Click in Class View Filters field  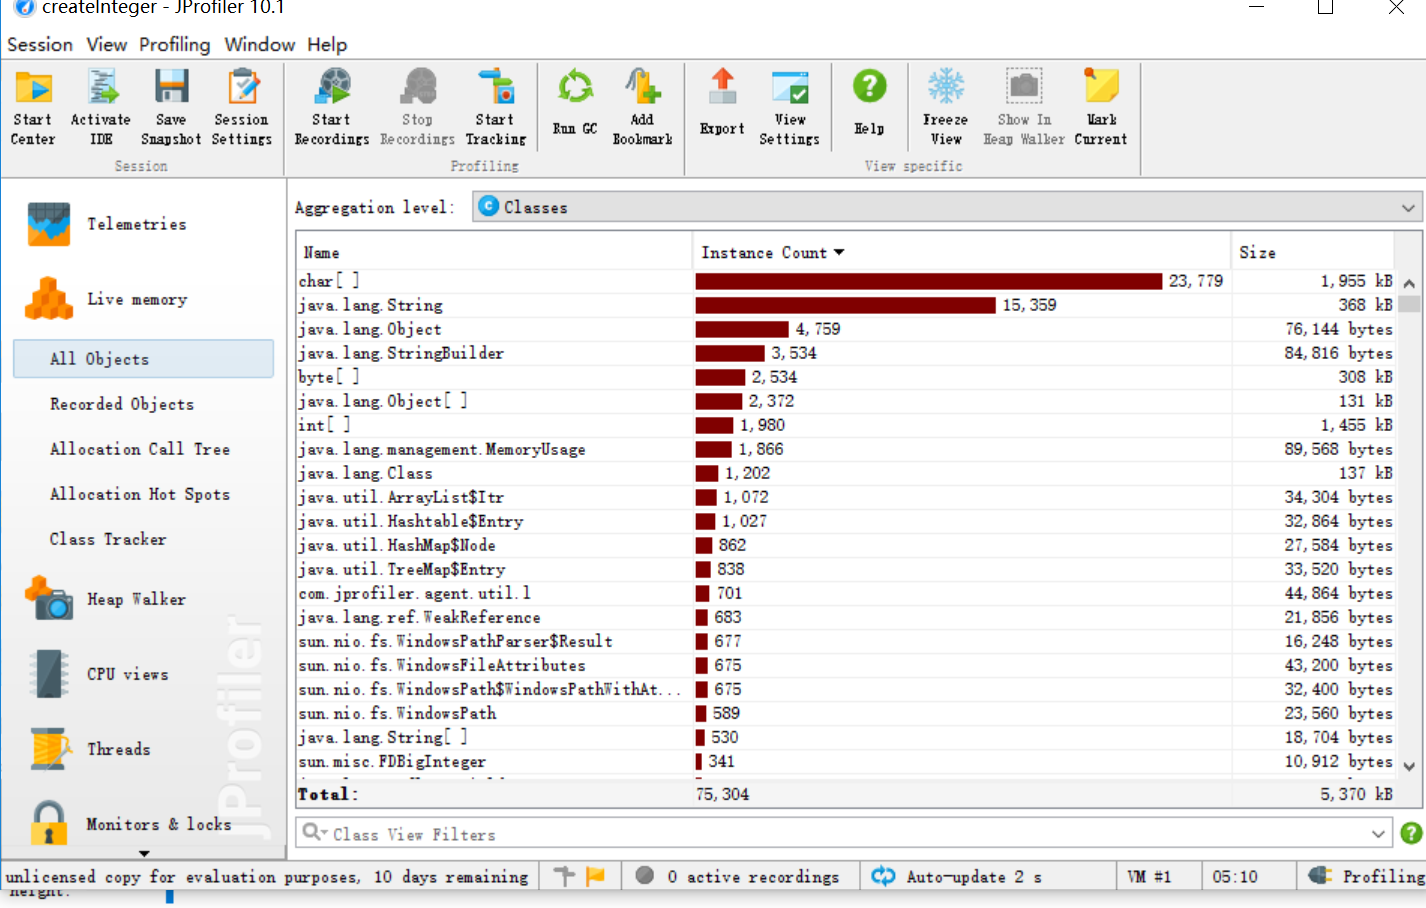click(x=845, y=833)
